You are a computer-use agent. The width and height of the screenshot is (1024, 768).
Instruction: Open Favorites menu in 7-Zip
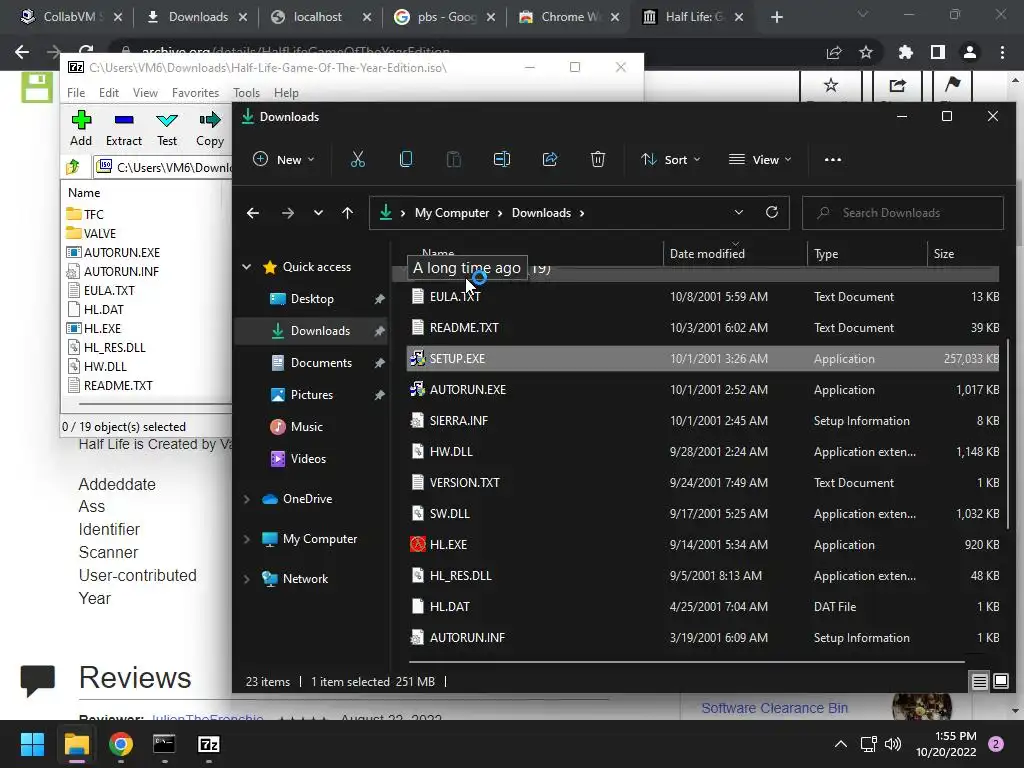click(195, 93)
